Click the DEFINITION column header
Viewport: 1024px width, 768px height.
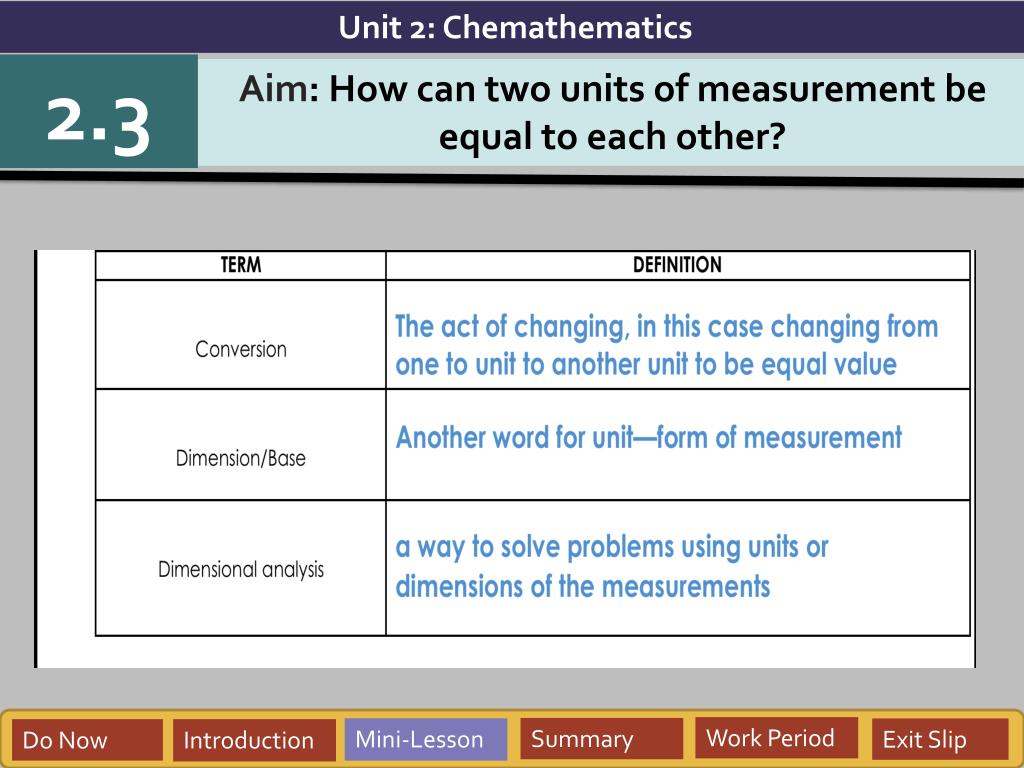677,264
